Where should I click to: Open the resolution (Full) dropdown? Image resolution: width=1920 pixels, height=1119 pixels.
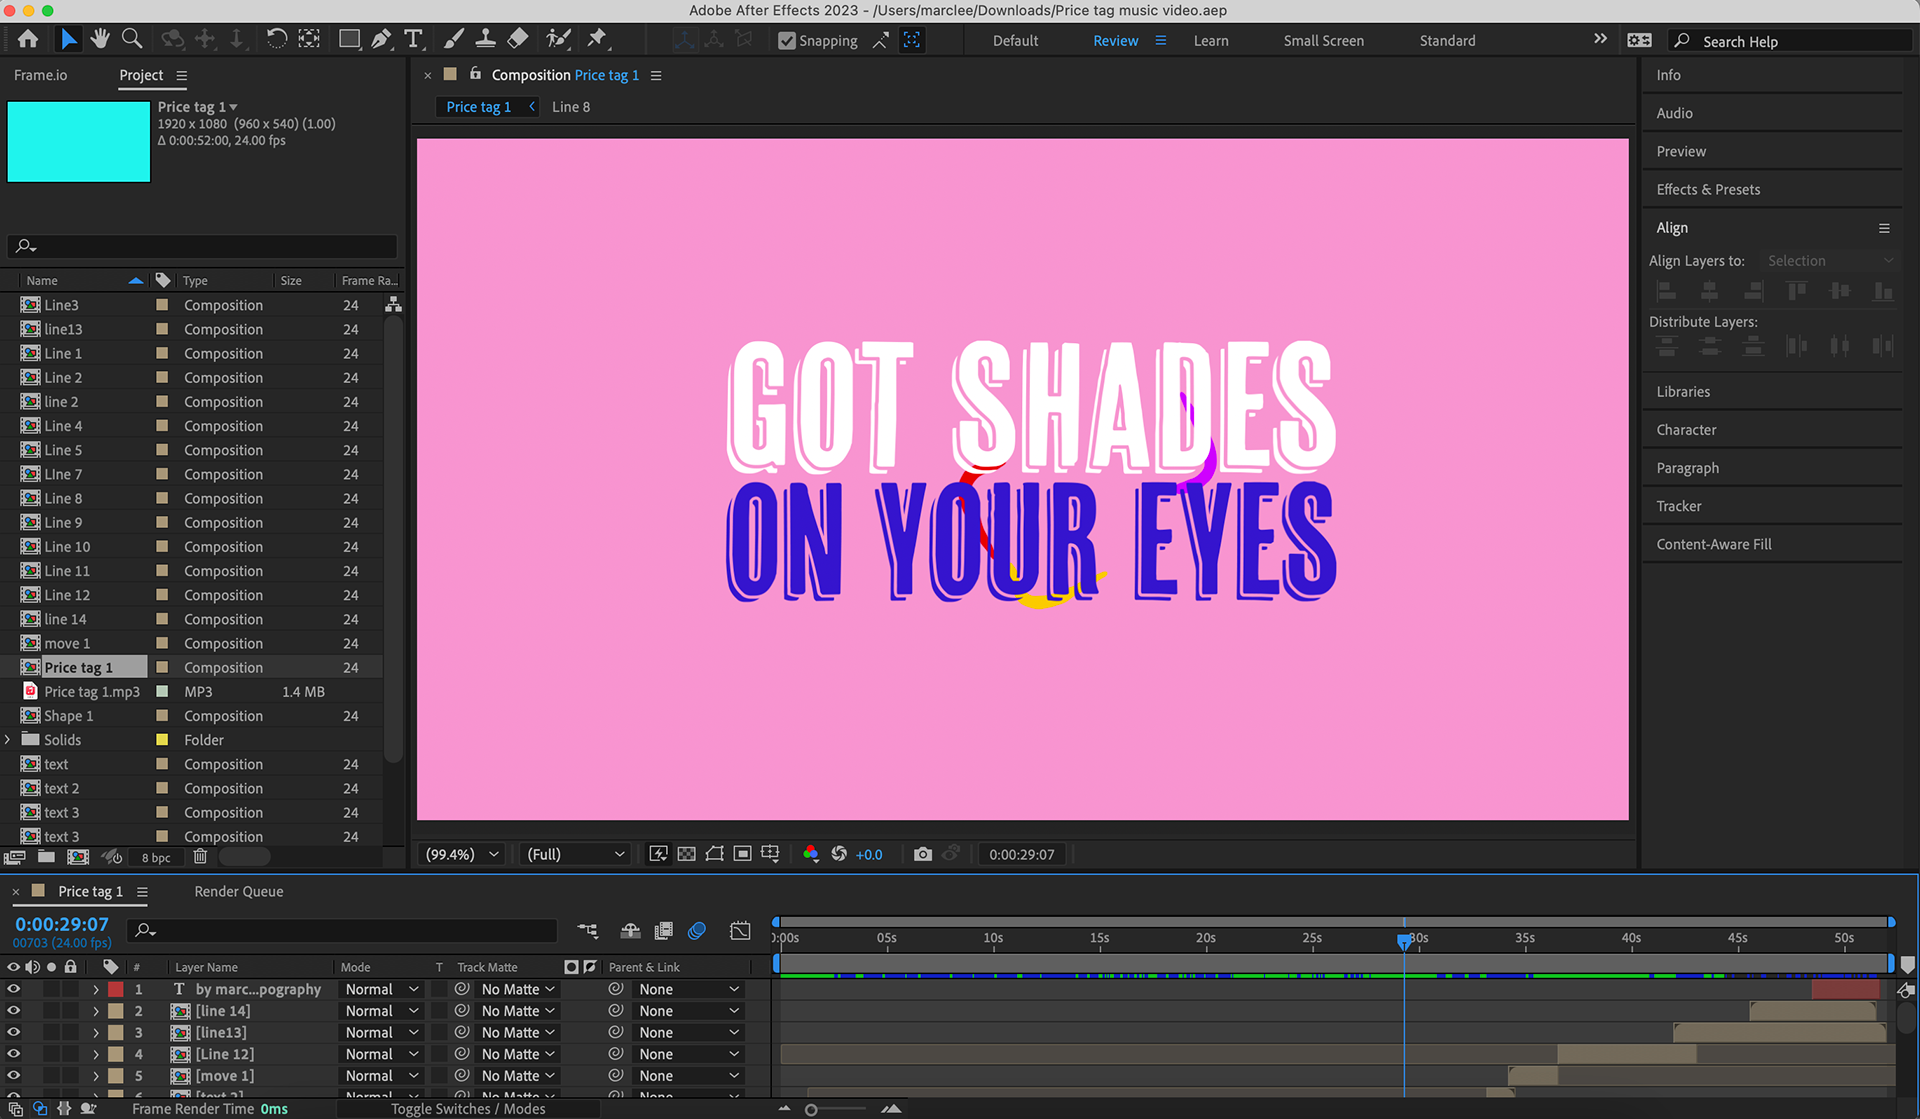[575, 854]
